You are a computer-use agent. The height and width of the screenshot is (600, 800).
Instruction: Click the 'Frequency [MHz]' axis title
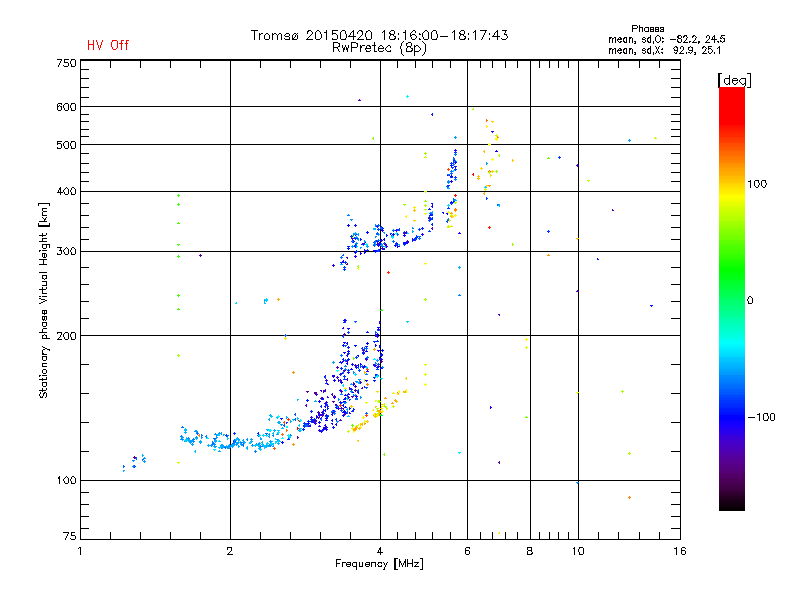[379, 564]
